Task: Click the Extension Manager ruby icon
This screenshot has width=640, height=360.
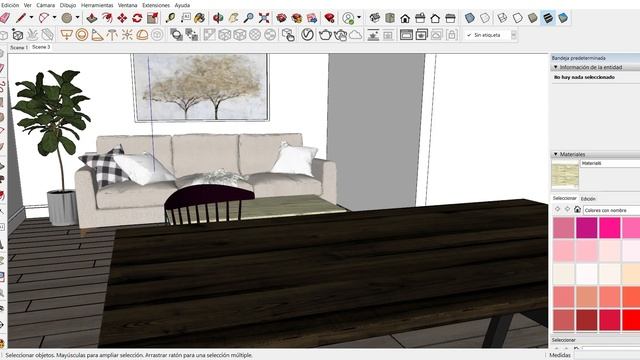Action: (329, 18)
